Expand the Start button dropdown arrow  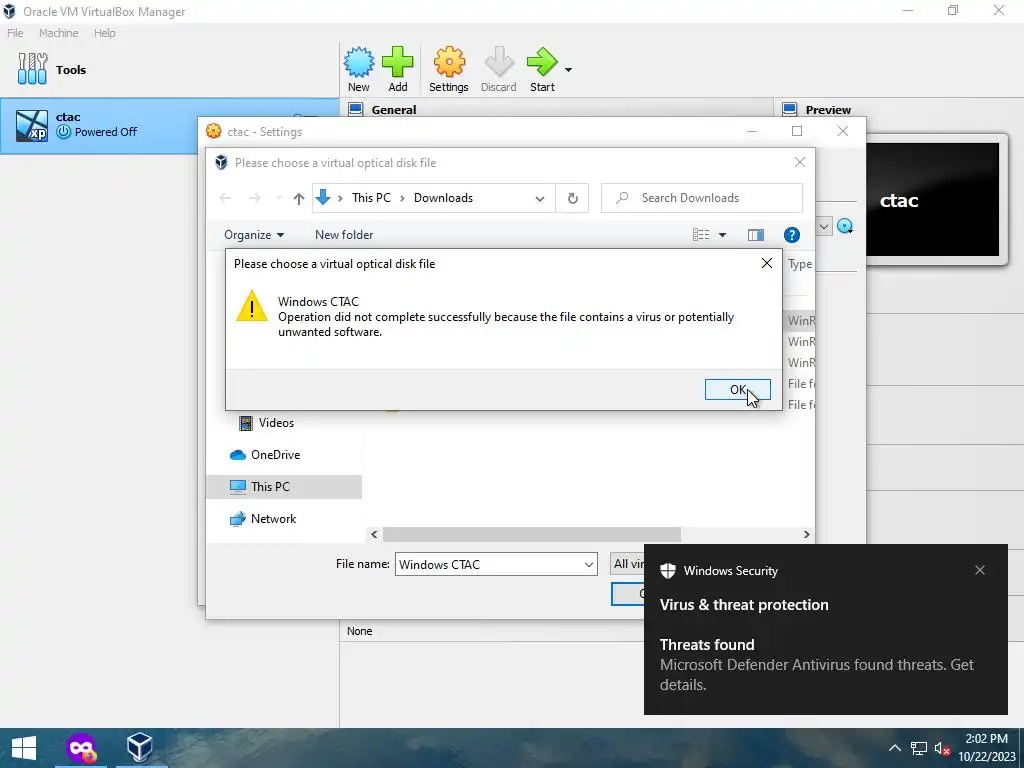568,69
